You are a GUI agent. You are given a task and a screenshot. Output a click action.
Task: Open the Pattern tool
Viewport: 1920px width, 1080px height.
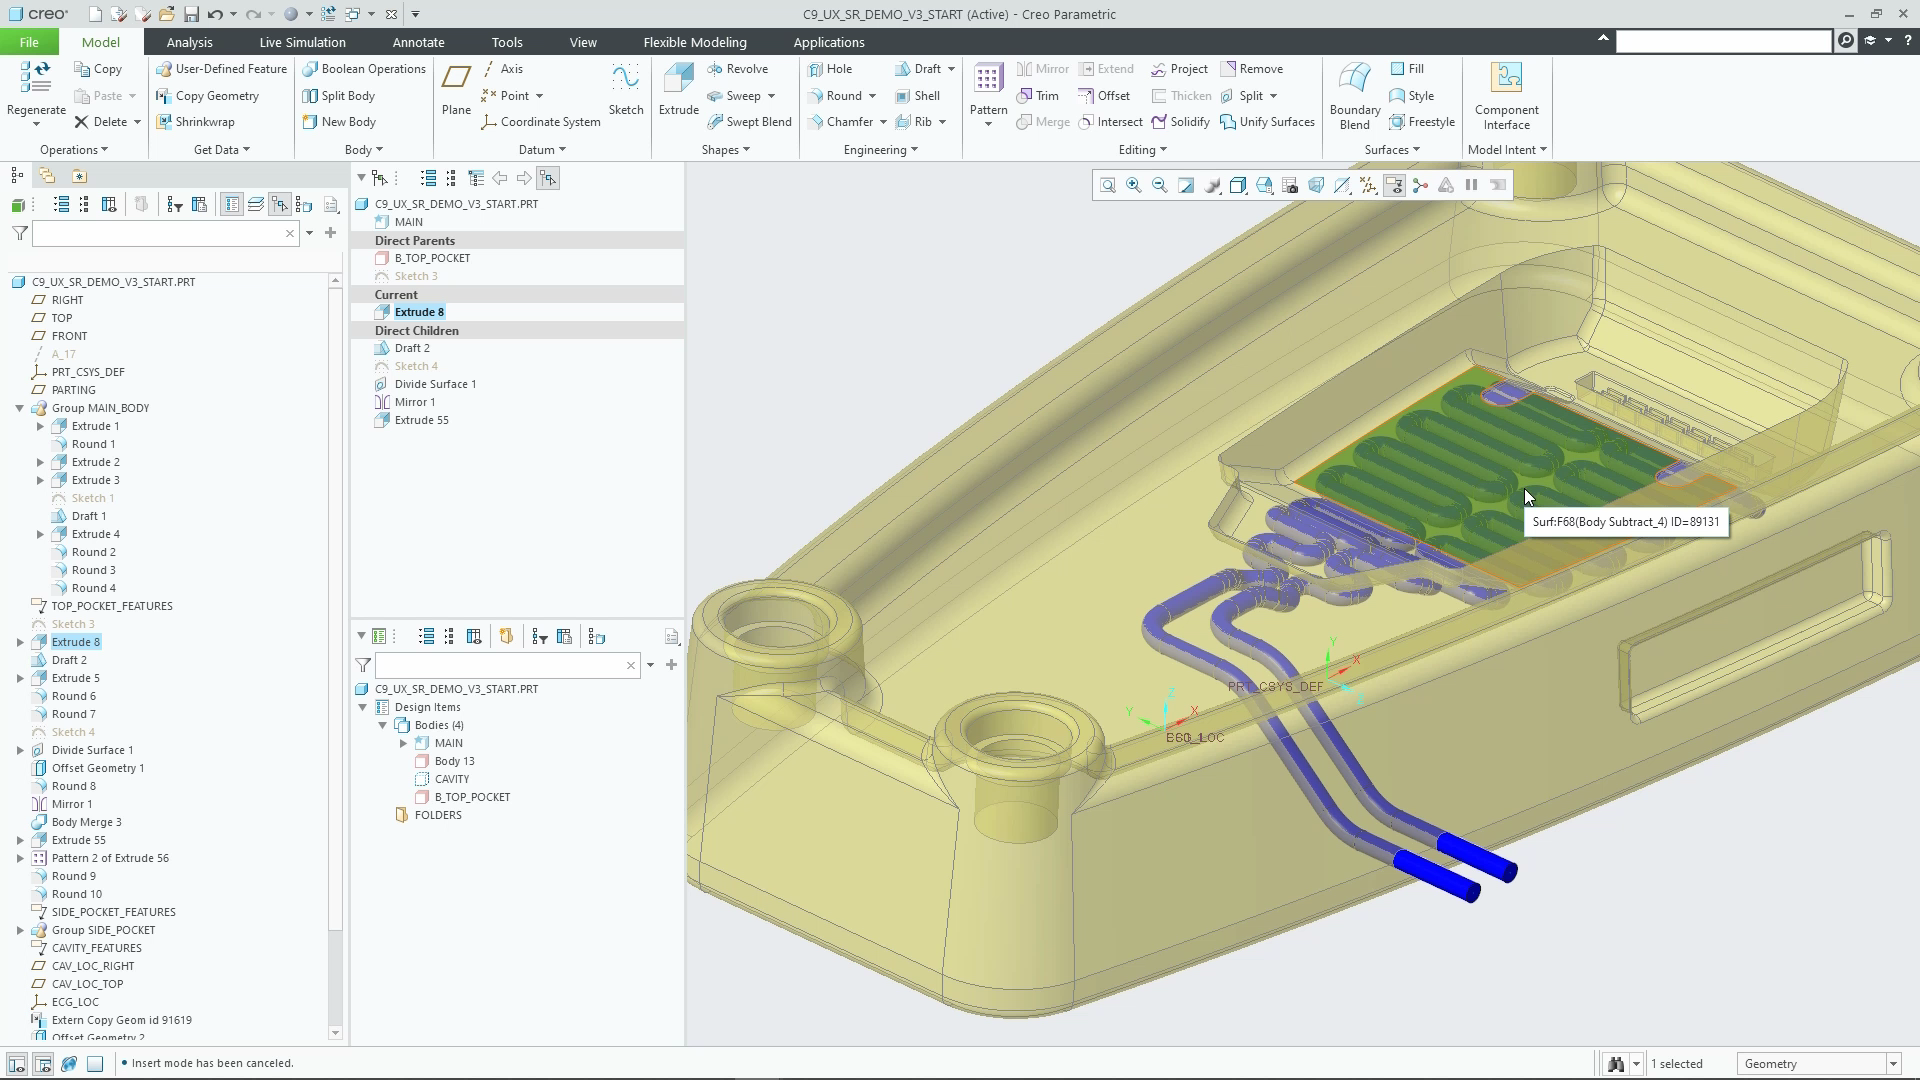click(x=988, y=79)
